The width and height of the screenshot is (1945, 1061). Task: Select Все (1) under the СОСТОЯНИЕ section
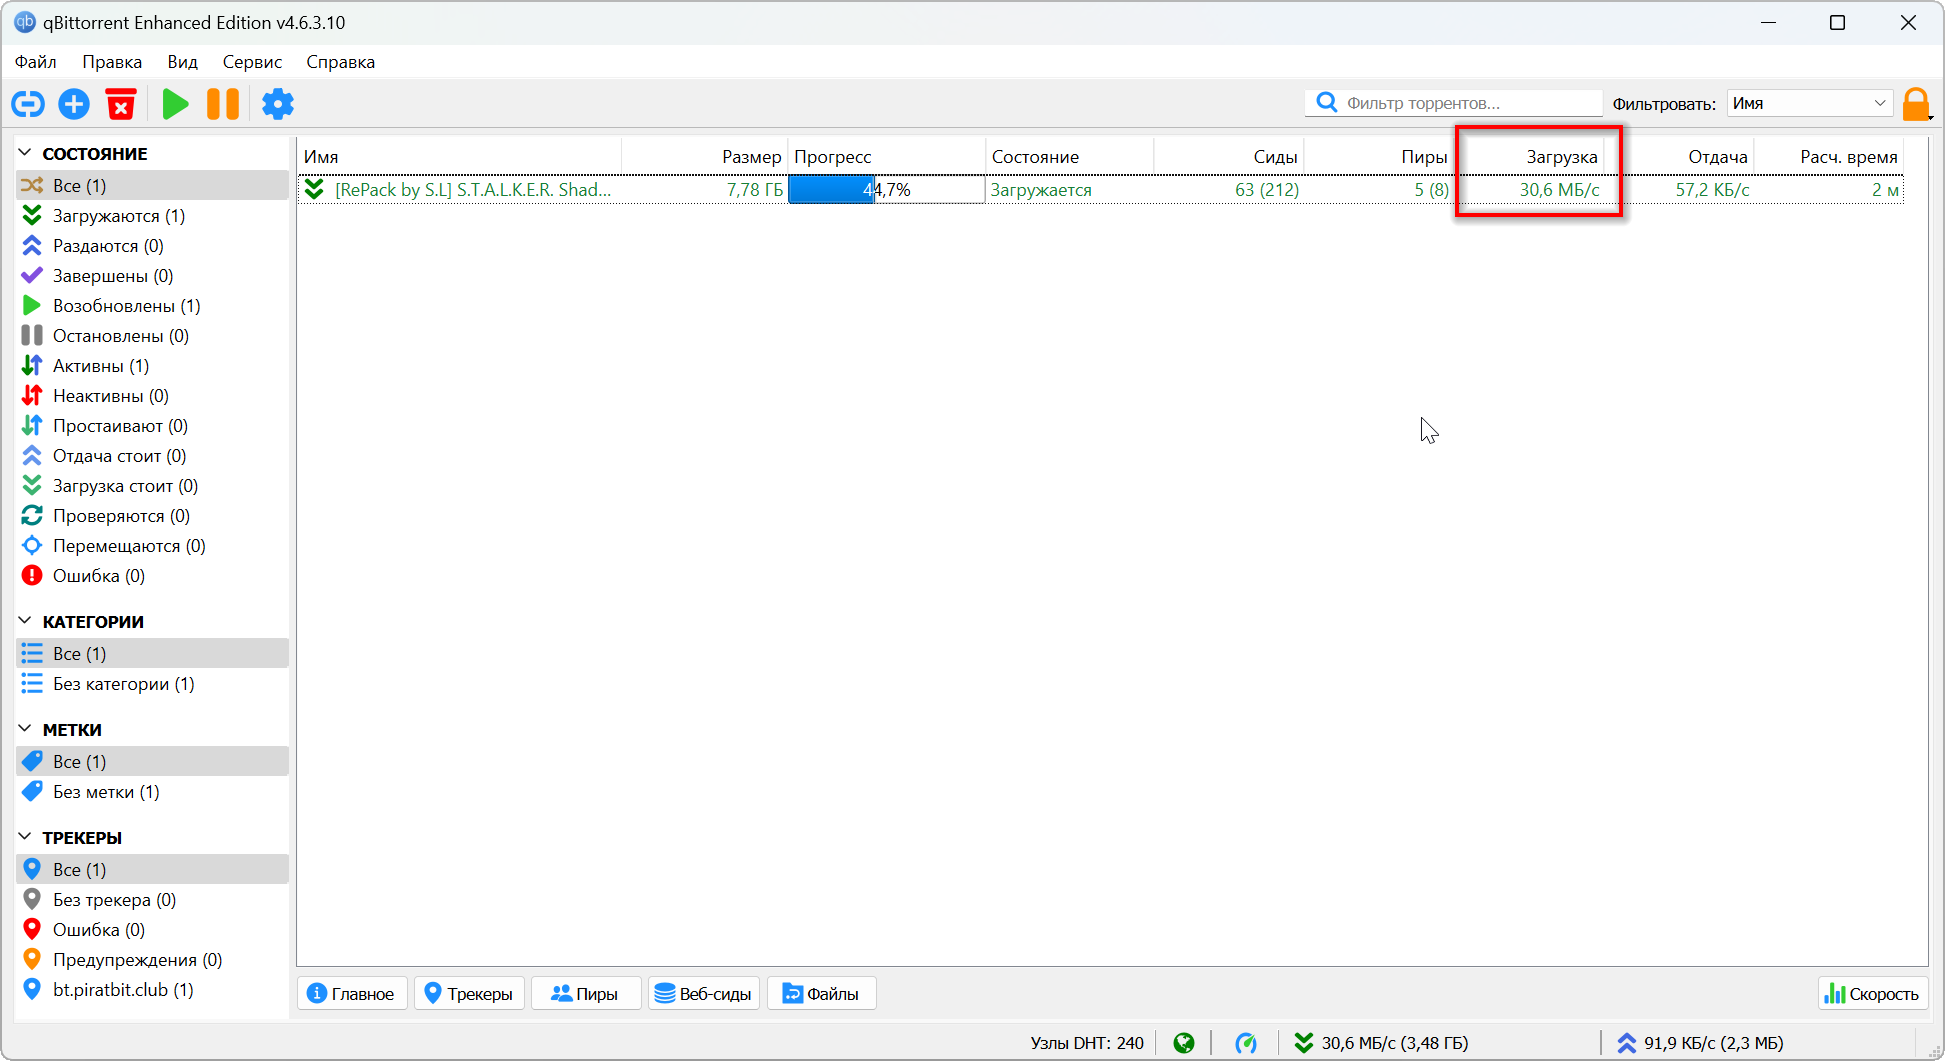click(x=153, y=186)
